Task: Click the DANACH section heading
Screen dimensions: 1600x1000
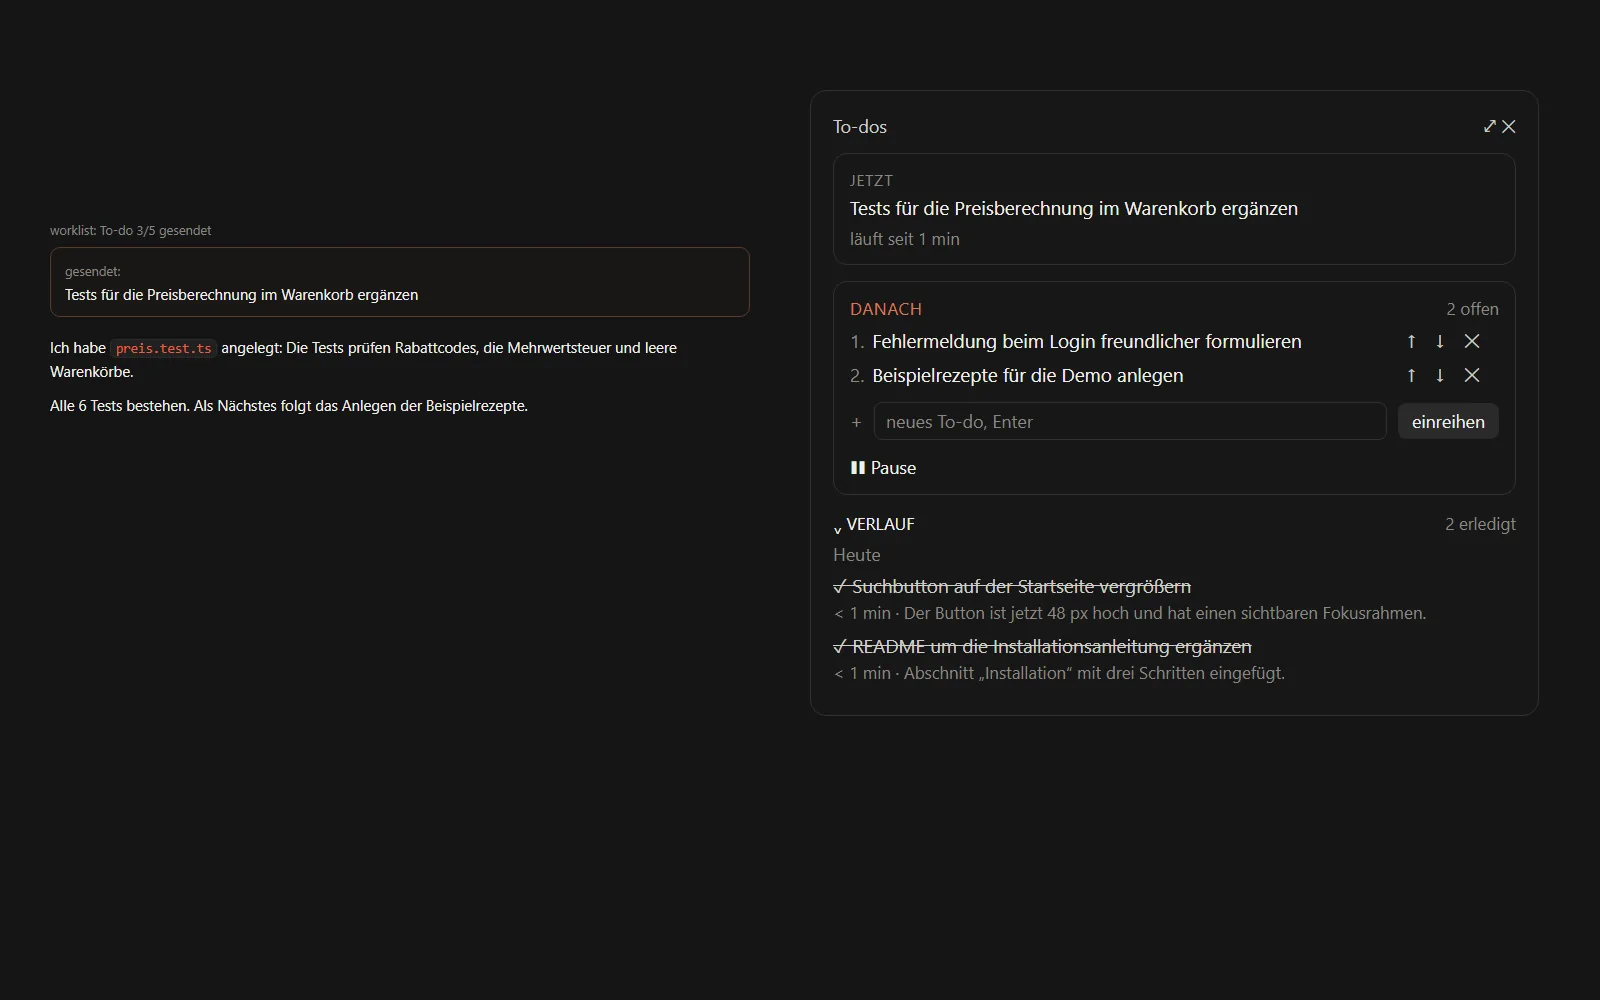Action: click(886, 309)
